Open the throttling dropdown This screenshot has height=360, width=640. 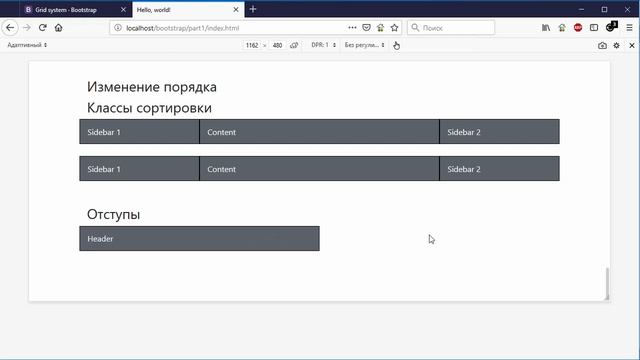364,45
